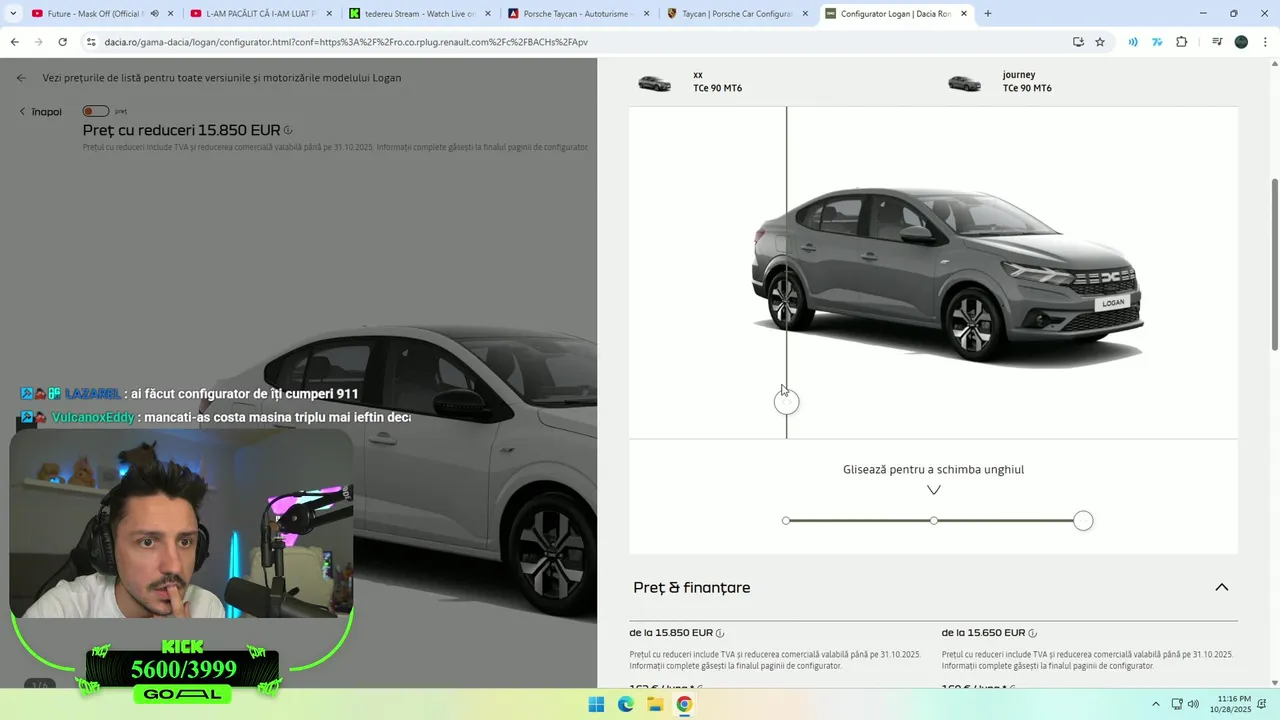1280x720 pixels.
Task: Switch to the tedereu Stream Kick tab
Action: pos(418,14)
